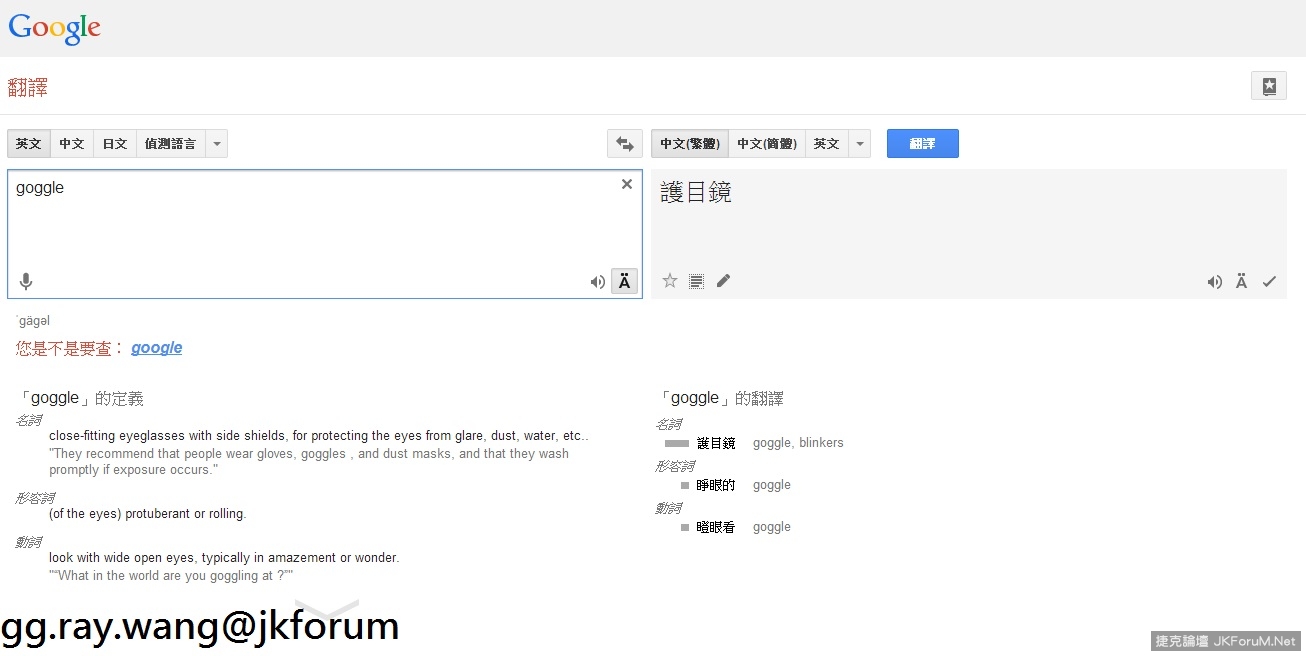Select all translated text icon
Viewport: 1306px width, 656px height.
tap(696, 281)
